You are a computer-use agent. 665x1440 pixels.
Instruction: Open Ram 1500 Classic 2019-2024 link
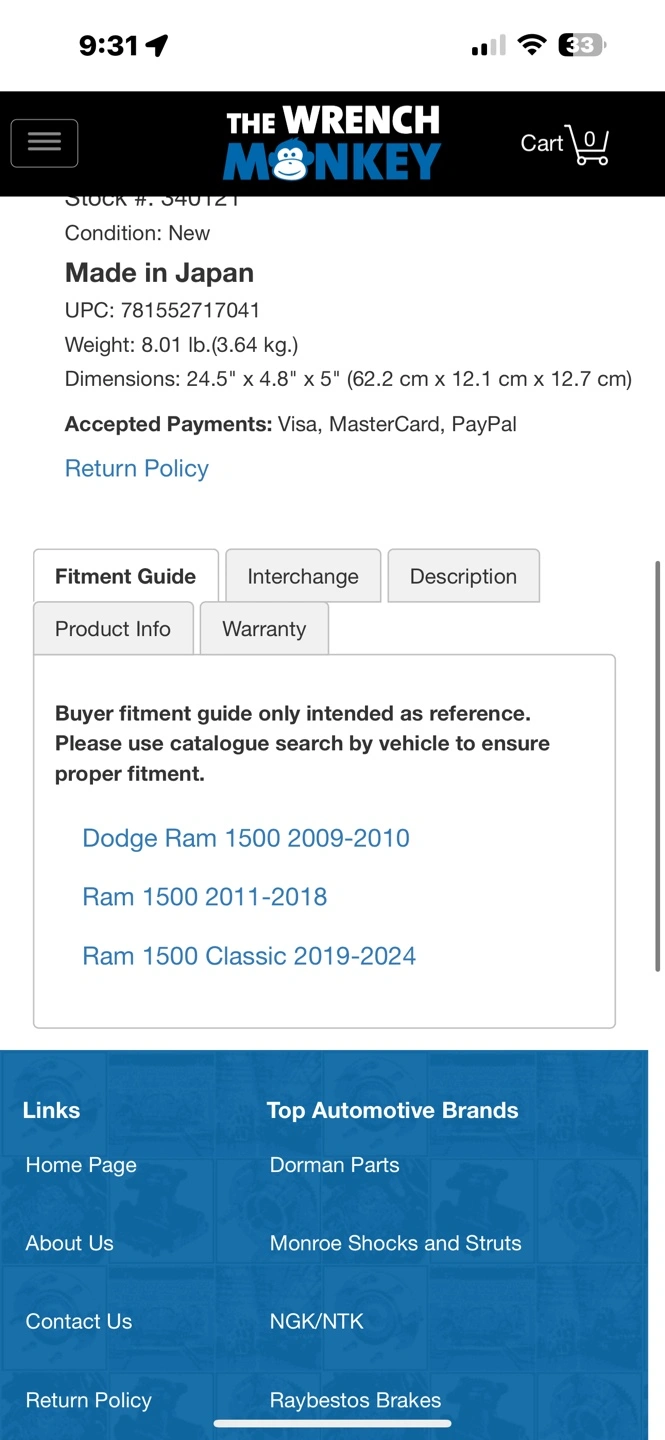point(249,955)
